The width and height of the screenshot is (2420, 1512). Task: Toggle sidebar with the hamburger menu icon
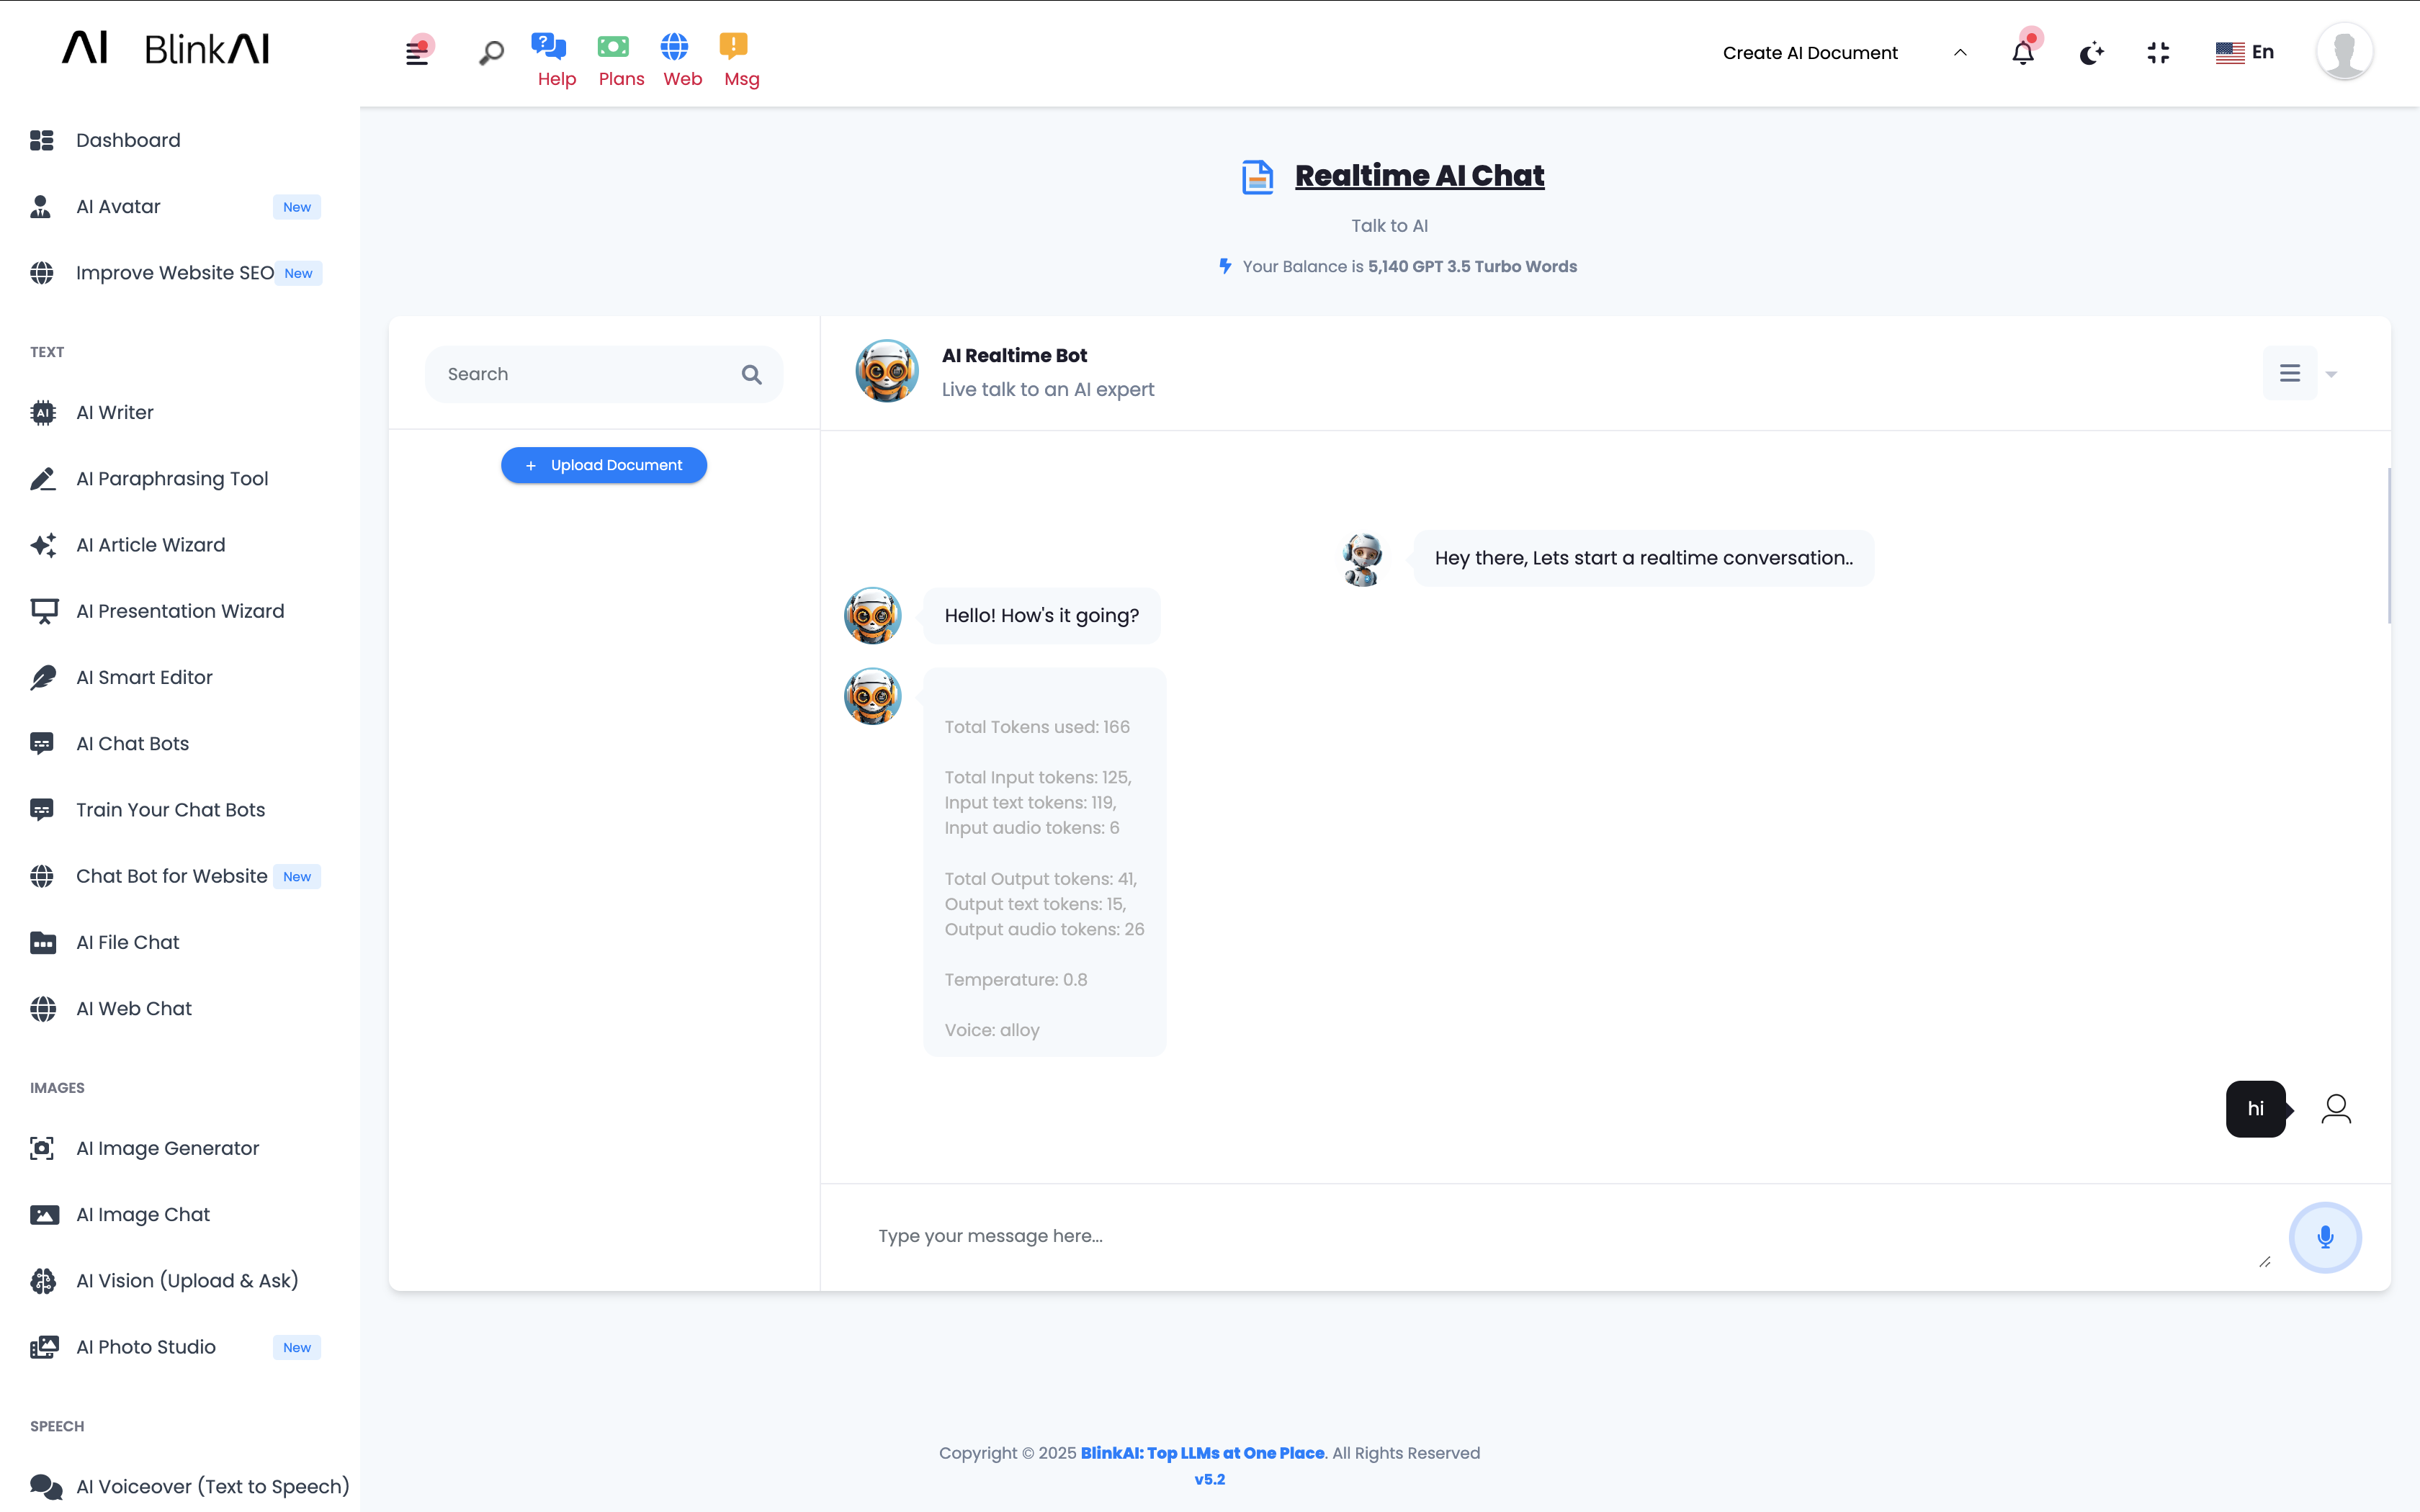coord(417,53)
